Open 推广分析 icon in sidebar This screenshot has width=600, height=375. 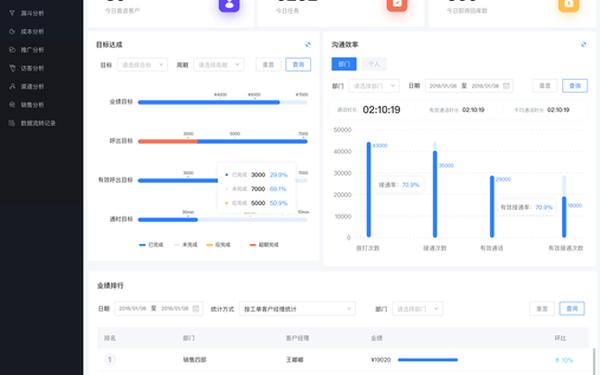point(12,50)
